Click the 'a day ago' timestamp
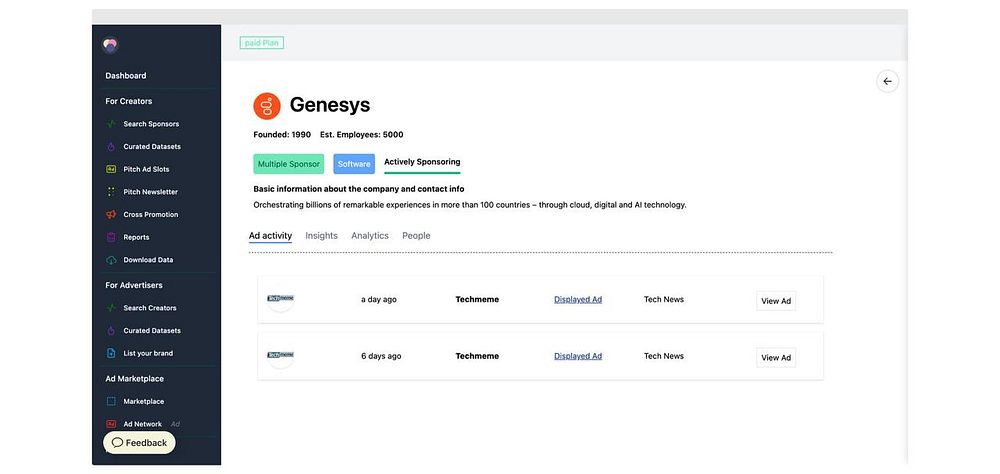This screenshot has width=1000, height=474. pyautogui.click(x=379, y=299)
